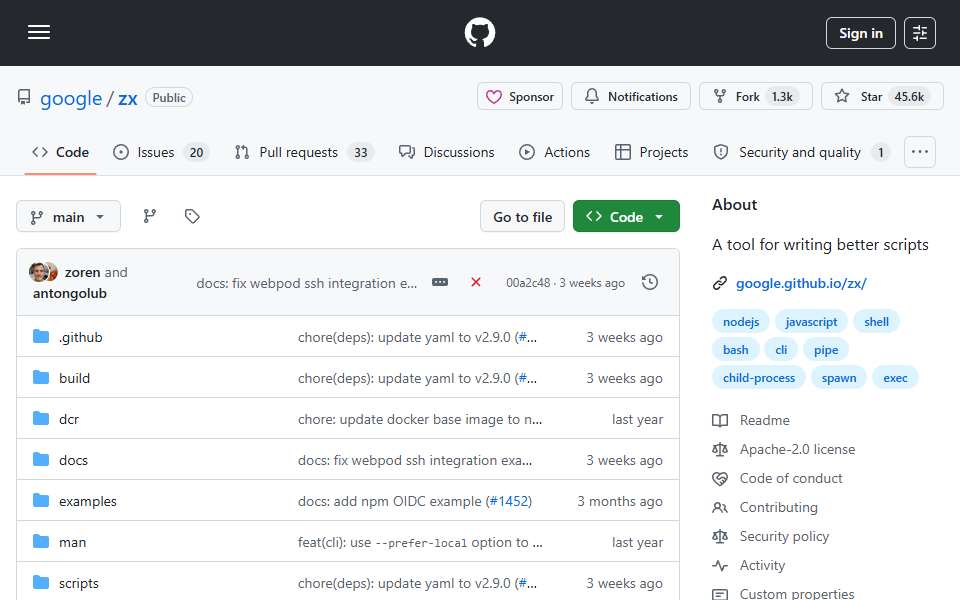Select the exec topic tag
Screen dimensions: 960x600
895,378
